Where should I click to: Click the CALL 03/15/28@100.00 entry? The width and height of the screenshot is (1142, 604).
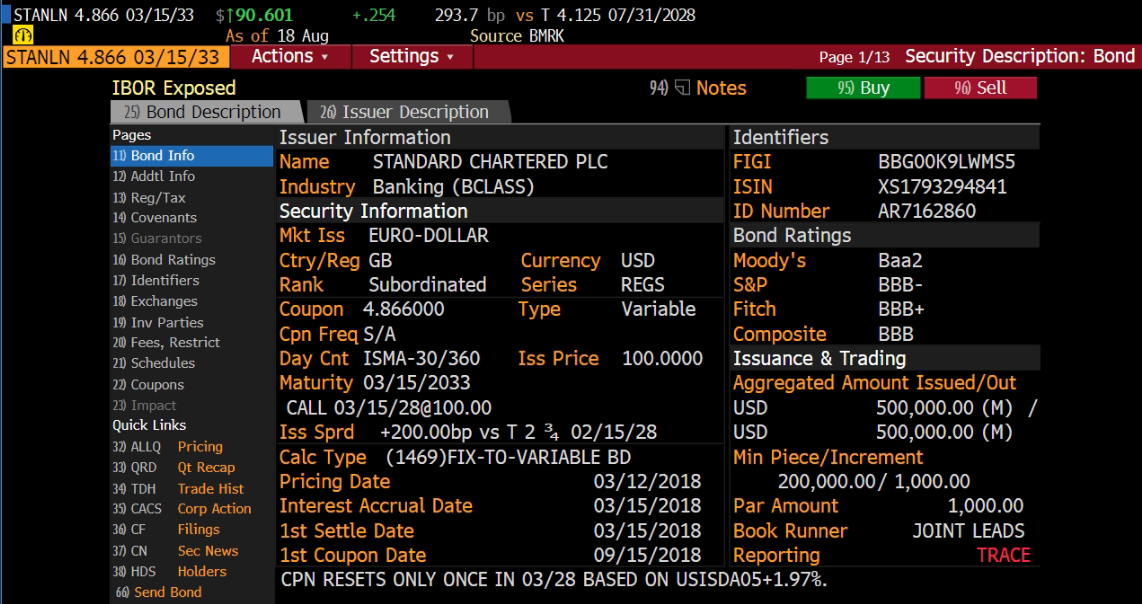(x=389, y=407)
